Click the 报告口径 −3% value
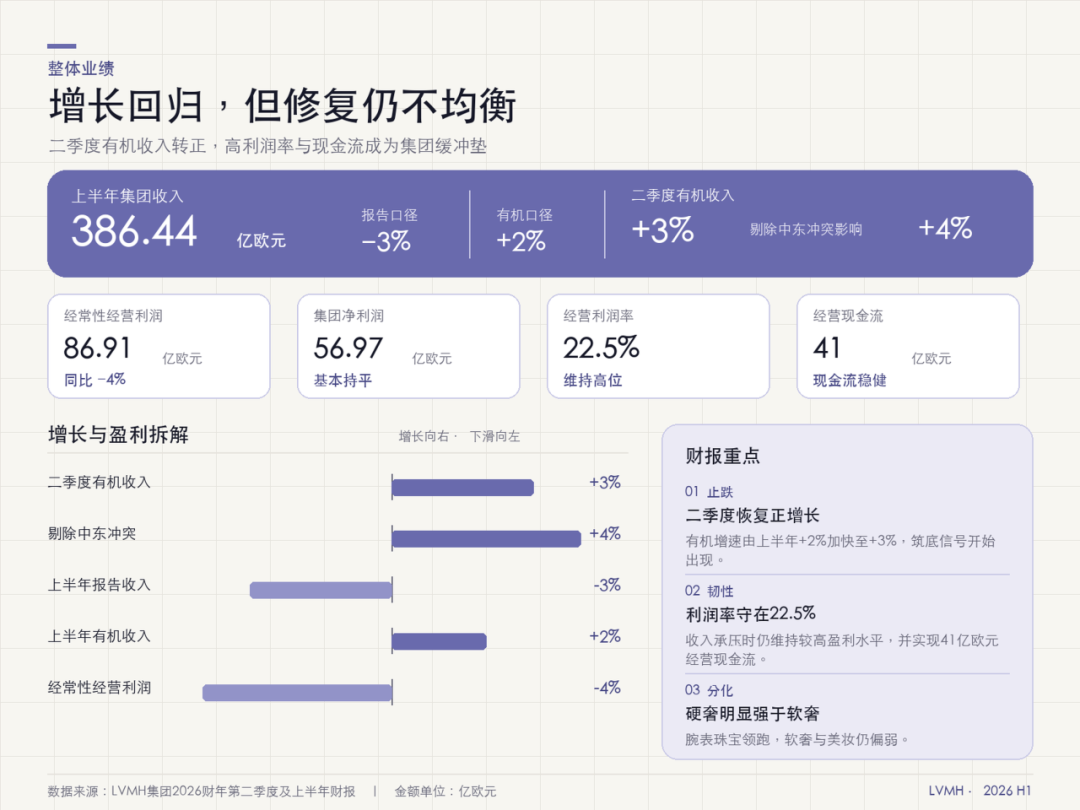Image resolution: width=1080 pixels, height=810 pixels. pyautogui.click(x=386, y=241)
